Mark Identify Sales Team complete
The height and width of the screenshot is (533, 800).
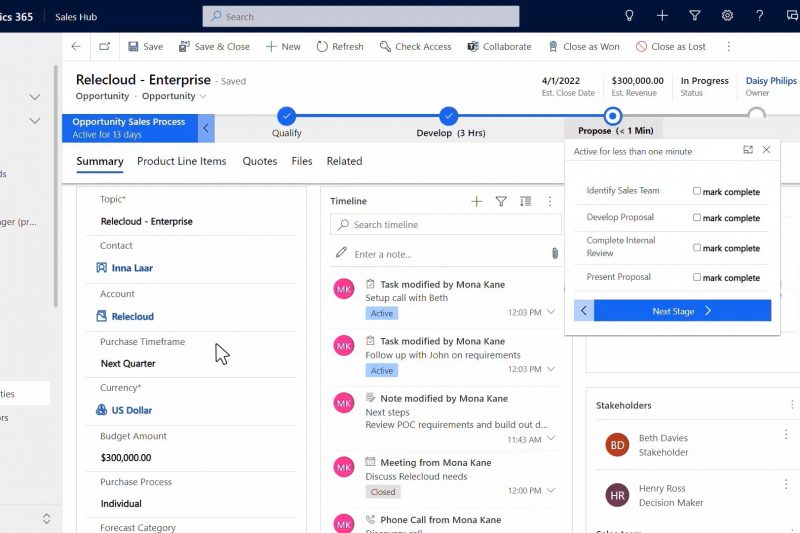click(x=696, y=191)
